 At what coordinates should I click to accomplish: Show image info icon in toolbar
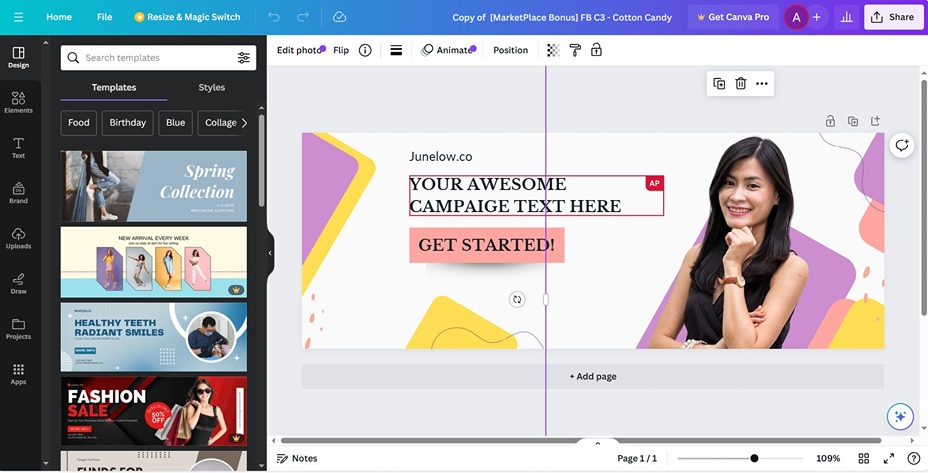click(365, 50)
